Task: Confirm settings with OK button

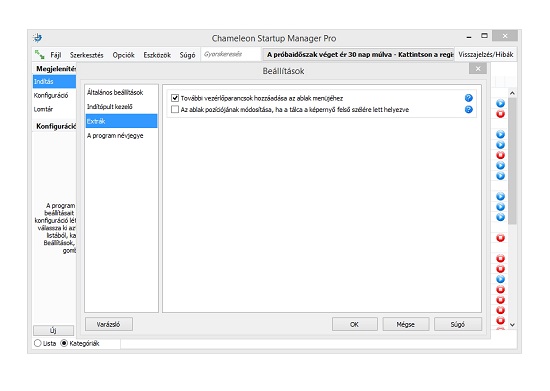Action: point(355,324)
